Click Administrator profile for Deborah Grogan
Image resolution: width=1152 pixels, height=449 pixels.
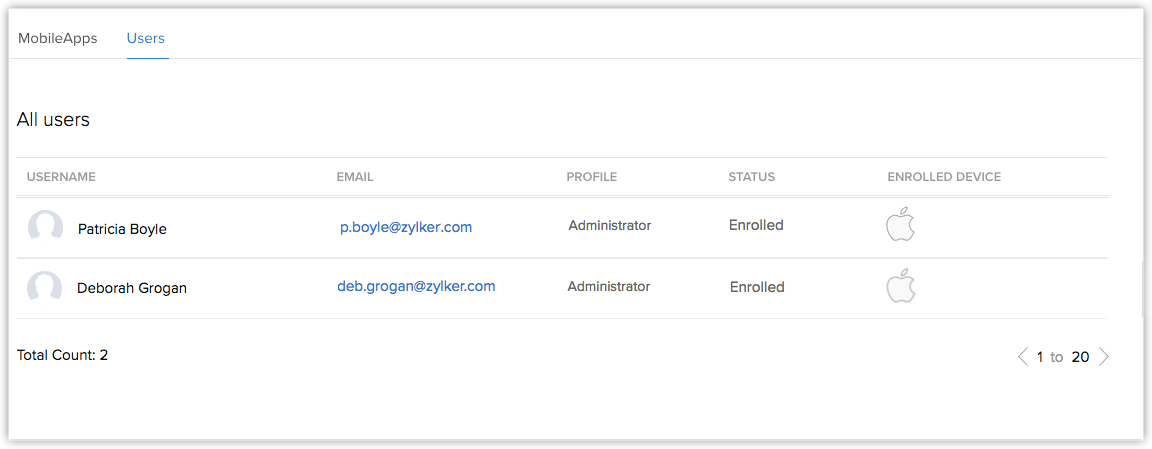[x=609, y=286]
